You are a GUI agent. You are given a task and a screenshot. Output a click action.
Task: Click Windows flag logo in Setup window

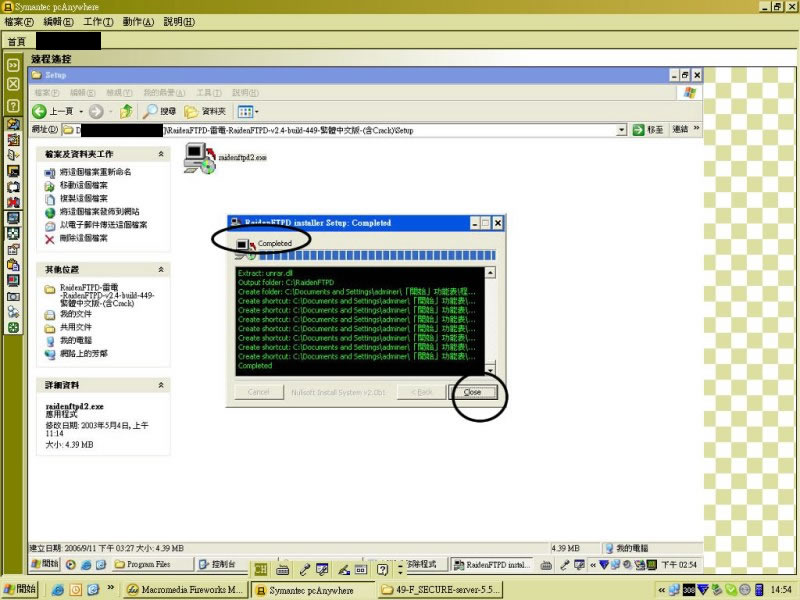click(689, 93)
